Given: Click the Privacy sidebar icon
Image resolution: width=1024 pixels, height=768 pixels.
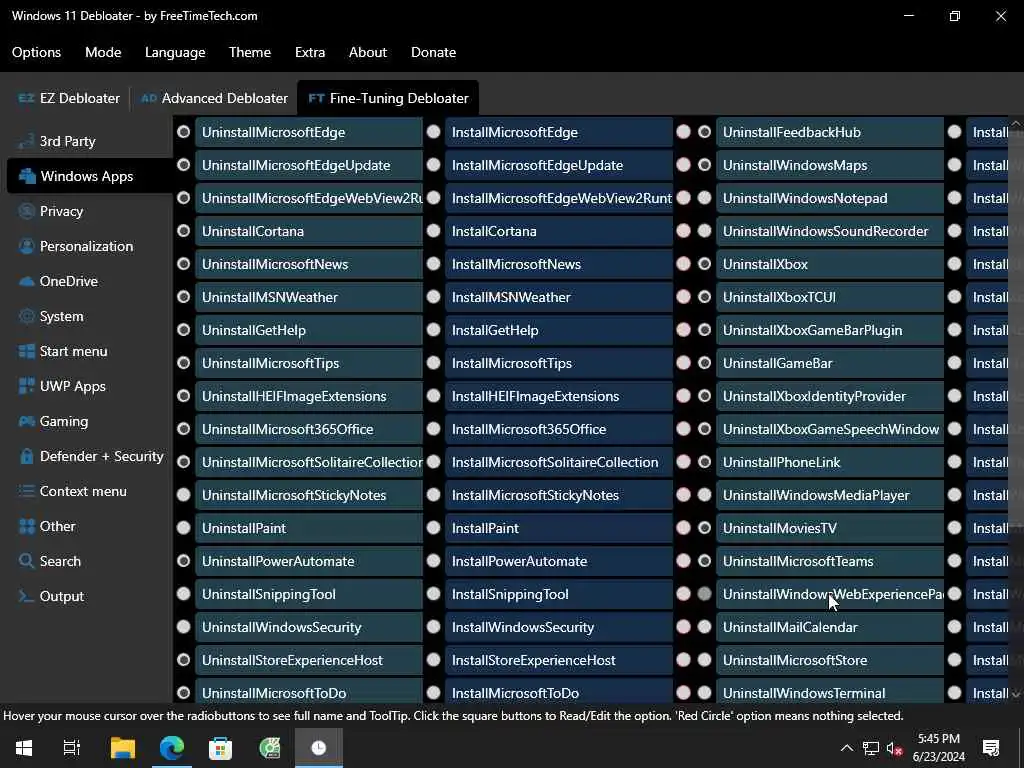Looking at the screenshot, I should 26,211.
